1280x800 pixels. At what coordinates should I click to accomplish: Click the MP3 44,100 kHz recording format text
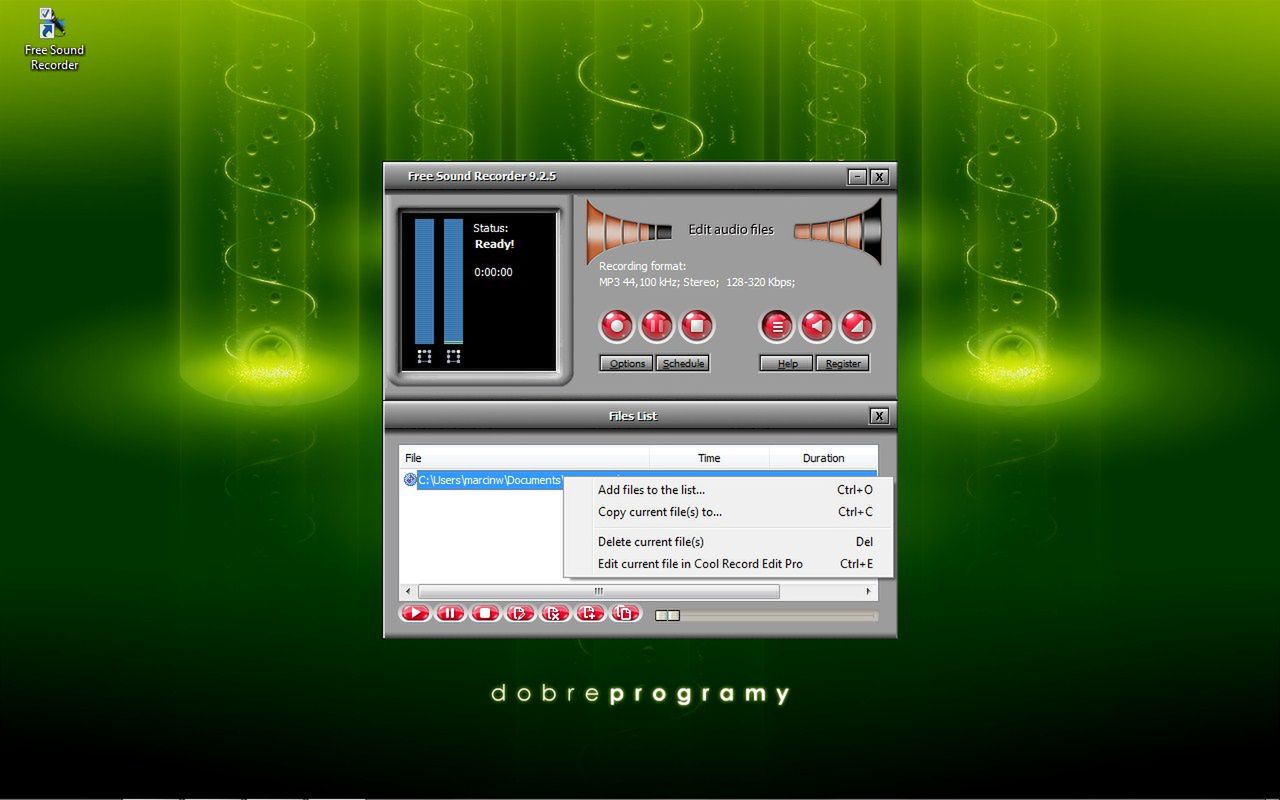pyautogui.click(x=697, y=282)
